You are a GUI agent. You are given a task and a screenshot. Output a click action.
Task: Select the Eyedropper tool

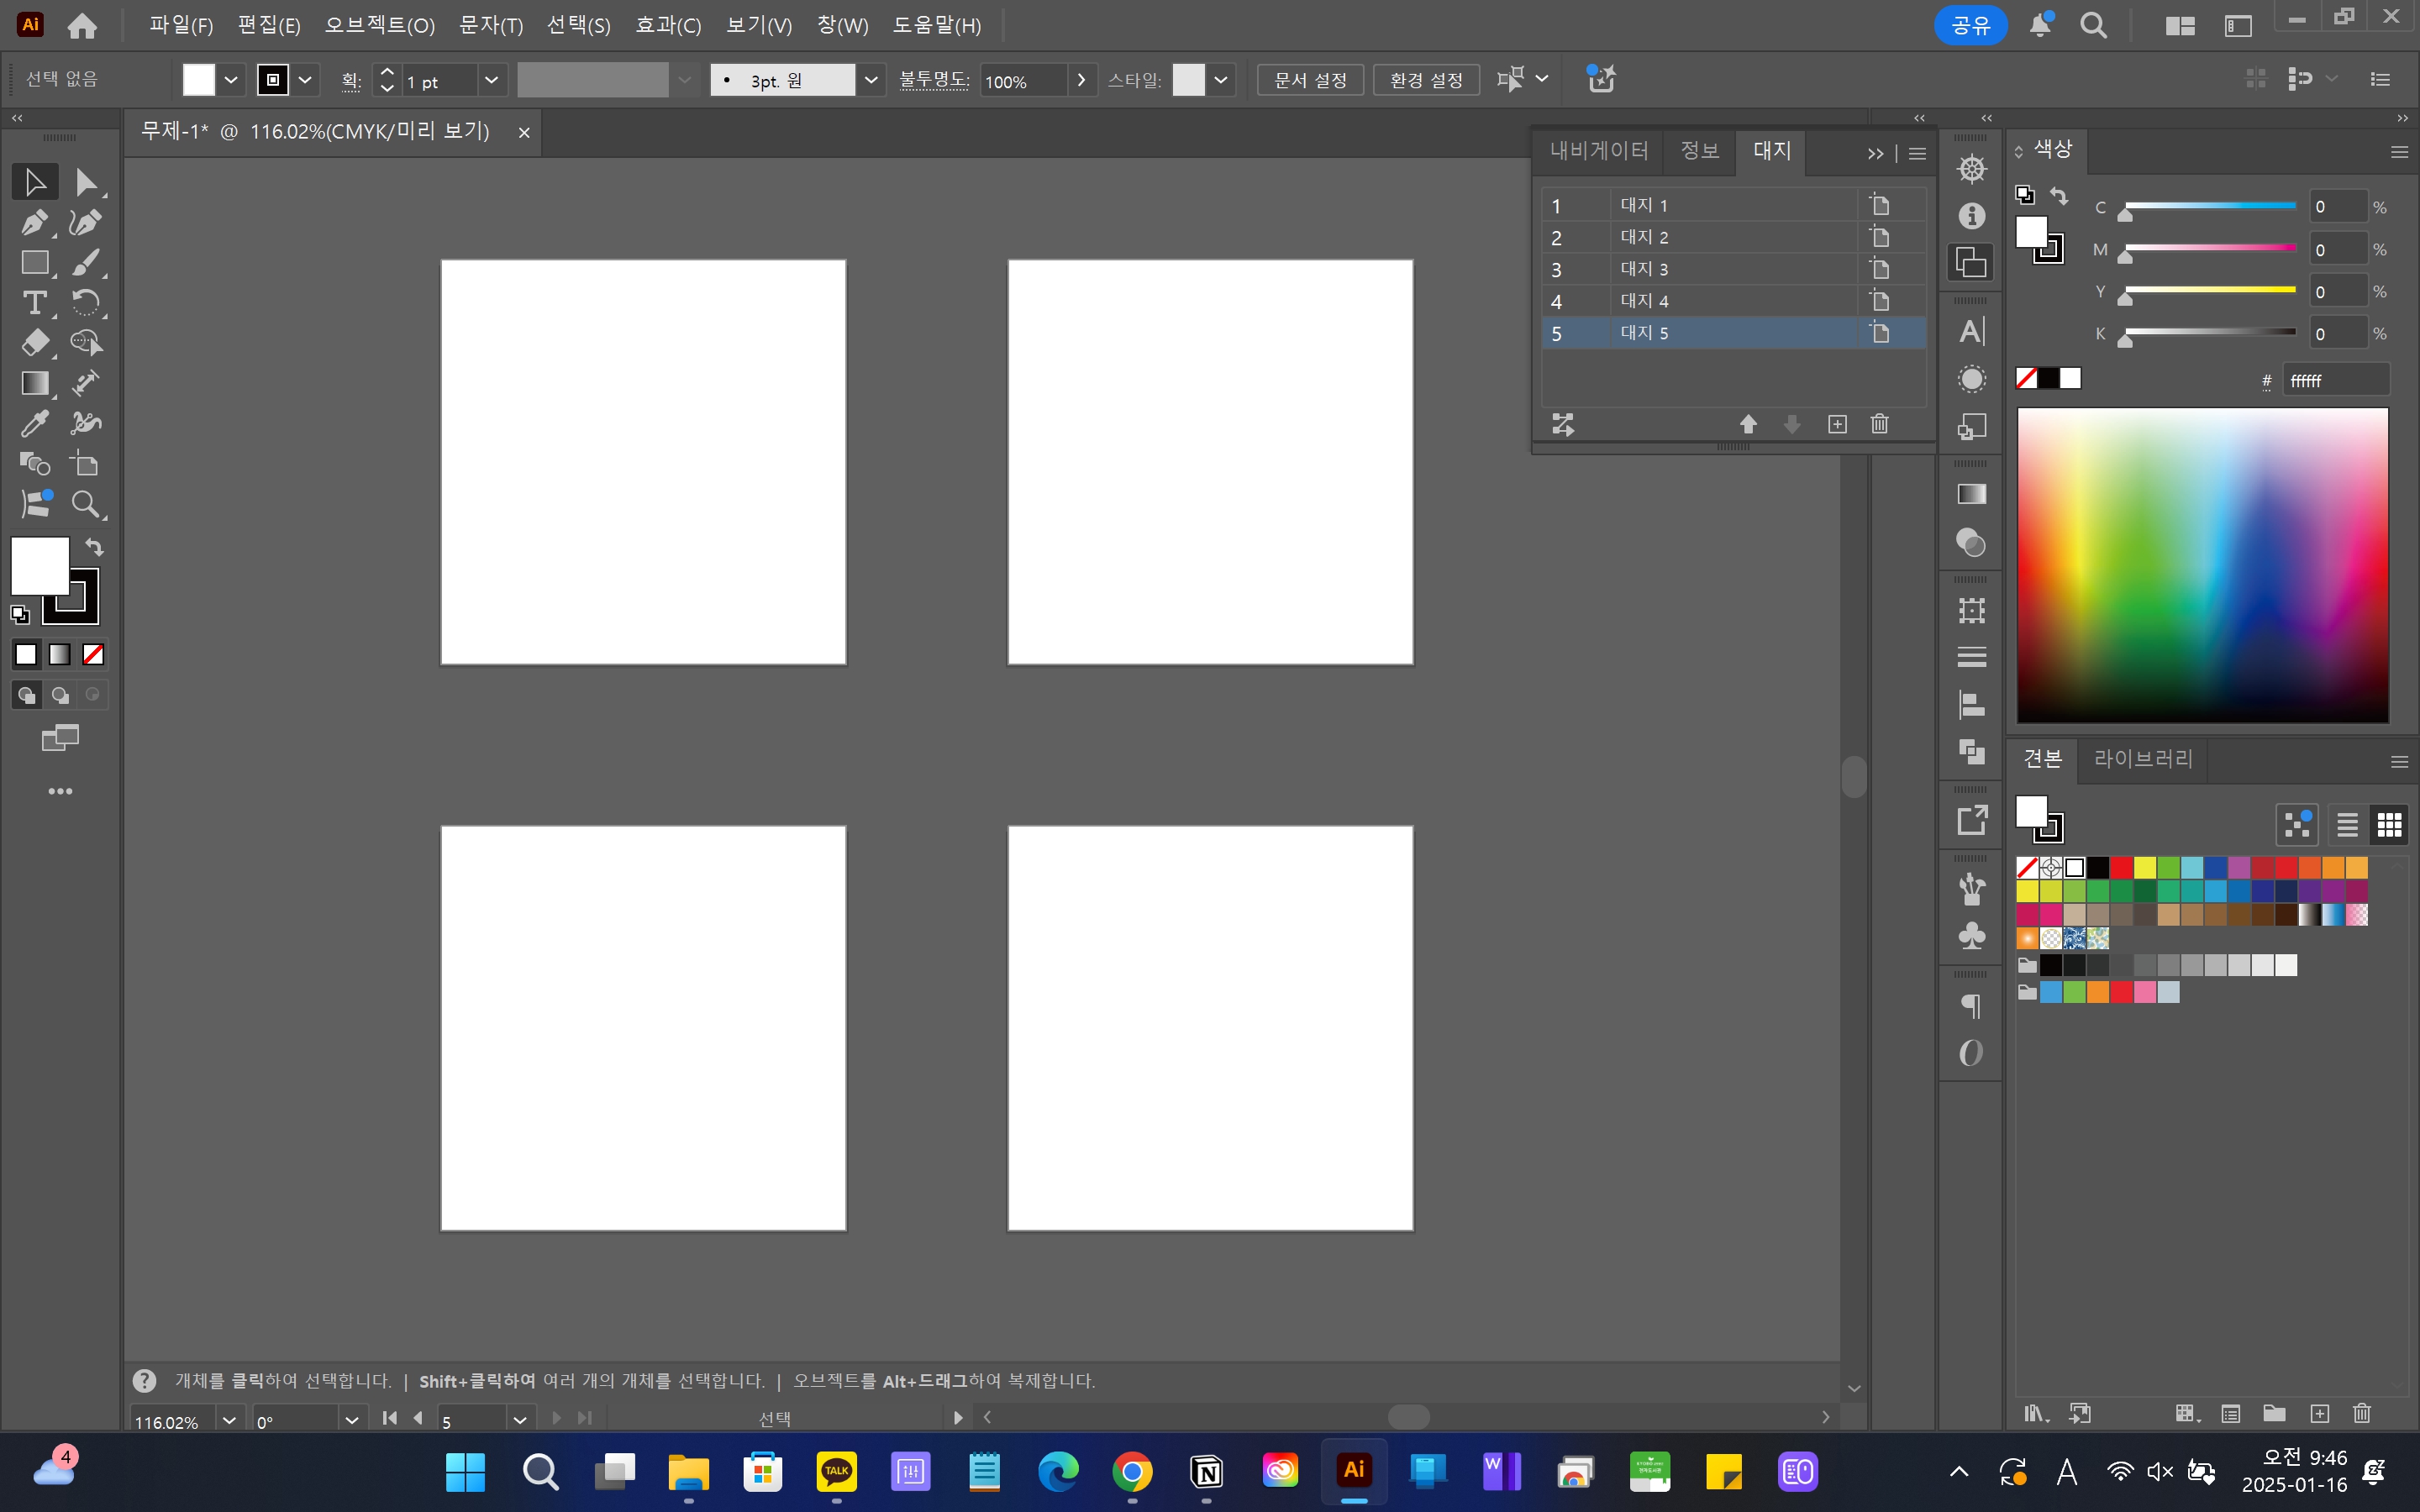[x=34, y=424]
